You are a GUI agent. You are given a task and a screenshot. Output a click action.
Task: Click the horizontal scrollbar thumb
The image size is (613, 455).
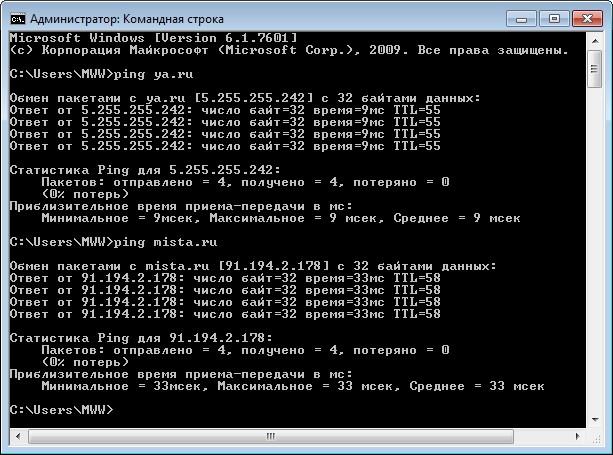[271, 436]
